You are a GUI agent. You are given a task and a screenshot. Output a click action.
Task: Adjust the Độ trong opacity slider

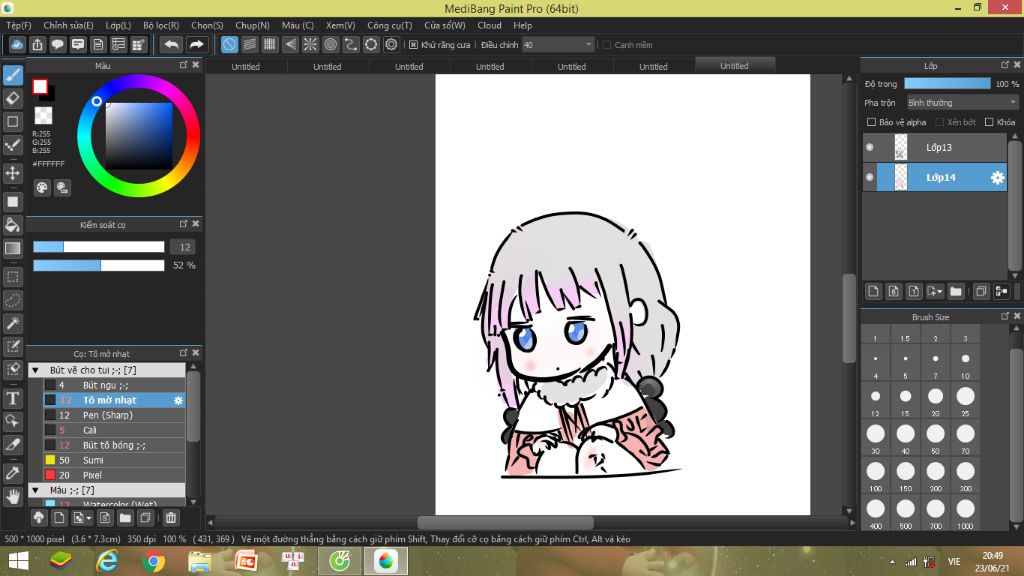[947, 84]
